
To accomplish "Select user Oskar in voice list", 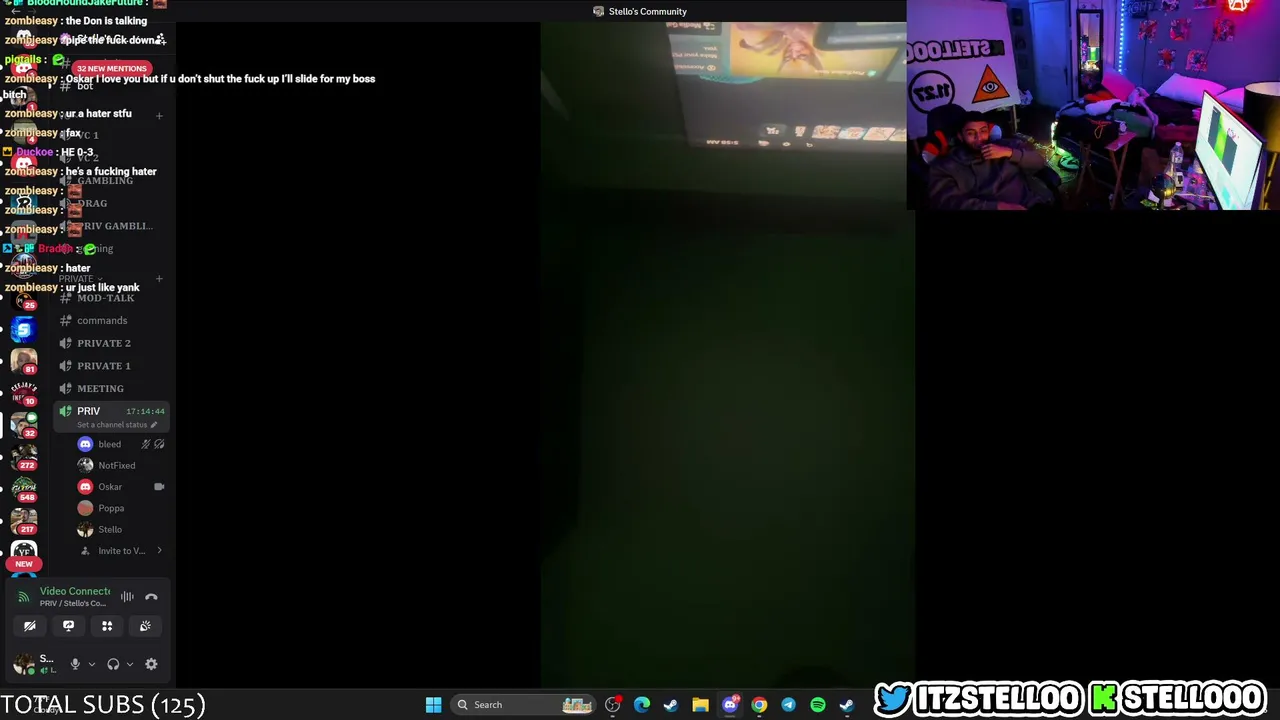I will (x=110, y=487).
